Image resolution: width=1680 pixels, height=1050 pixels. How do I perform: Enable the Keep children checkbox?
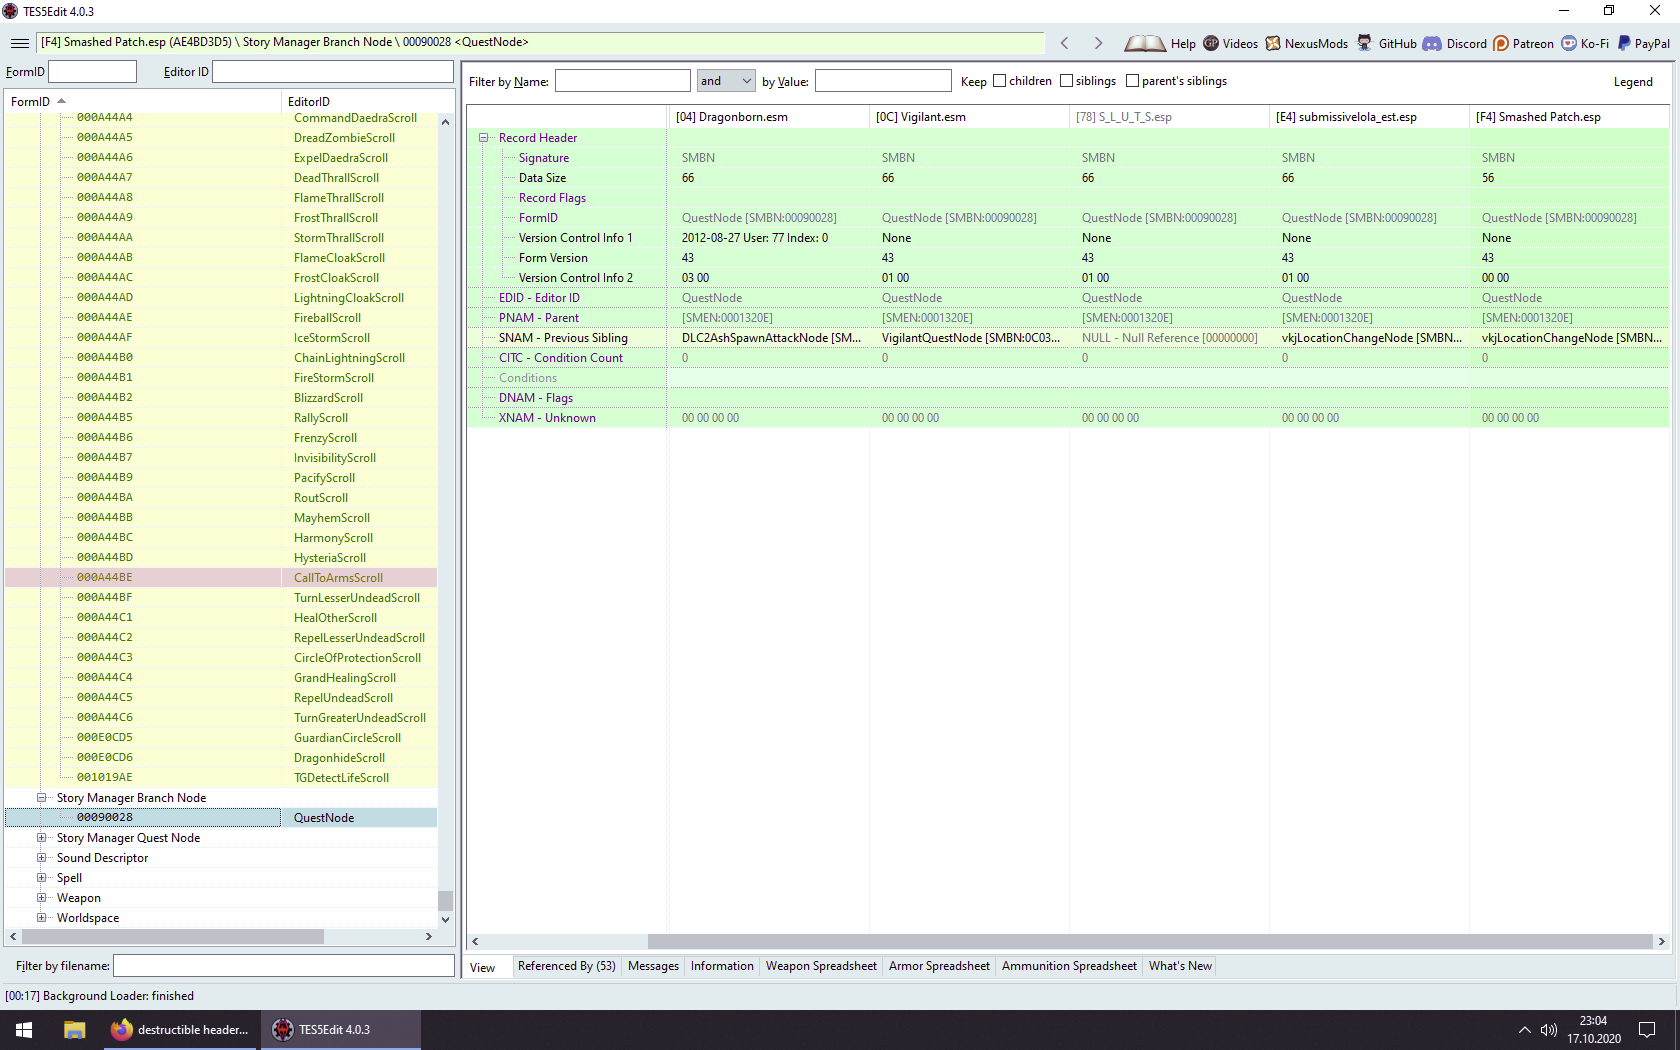999,81
